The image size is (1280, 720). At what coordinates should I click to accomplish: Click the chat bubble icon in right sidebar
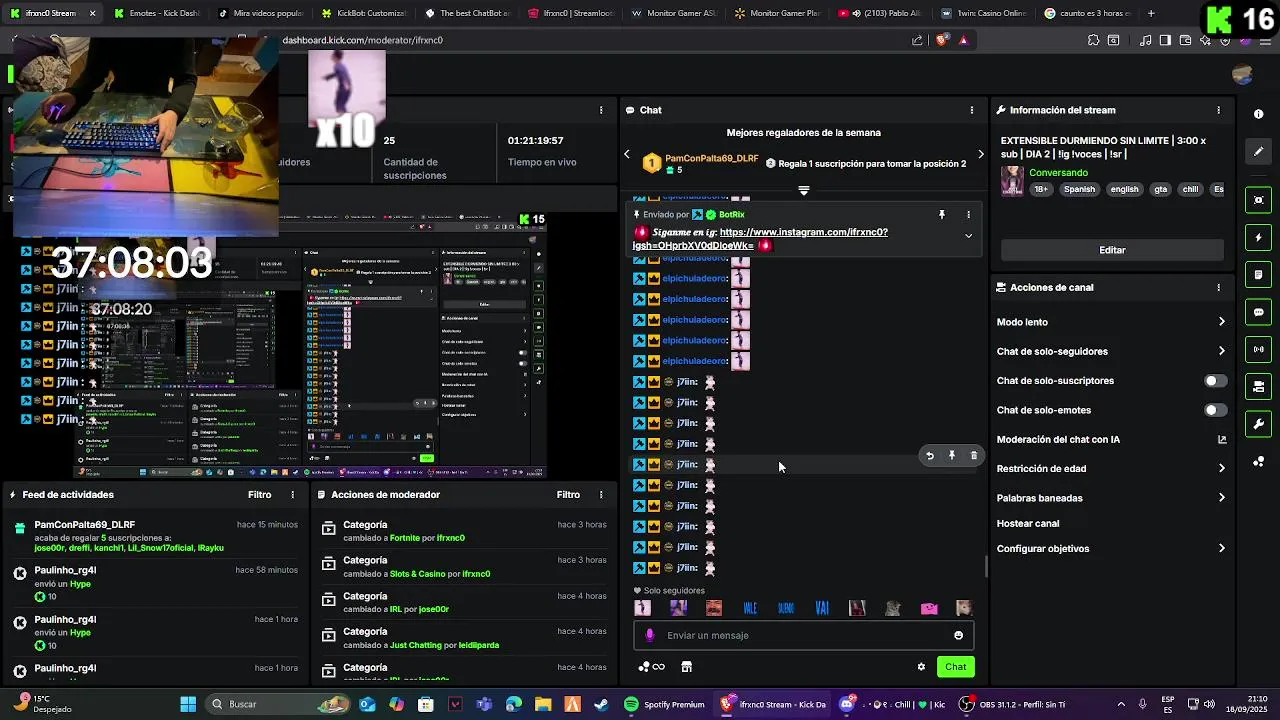[1259, 312]
